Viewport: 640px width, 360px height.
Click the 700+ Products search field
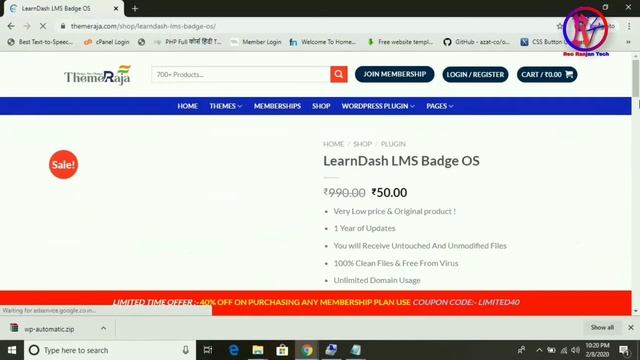click(241, 74)
